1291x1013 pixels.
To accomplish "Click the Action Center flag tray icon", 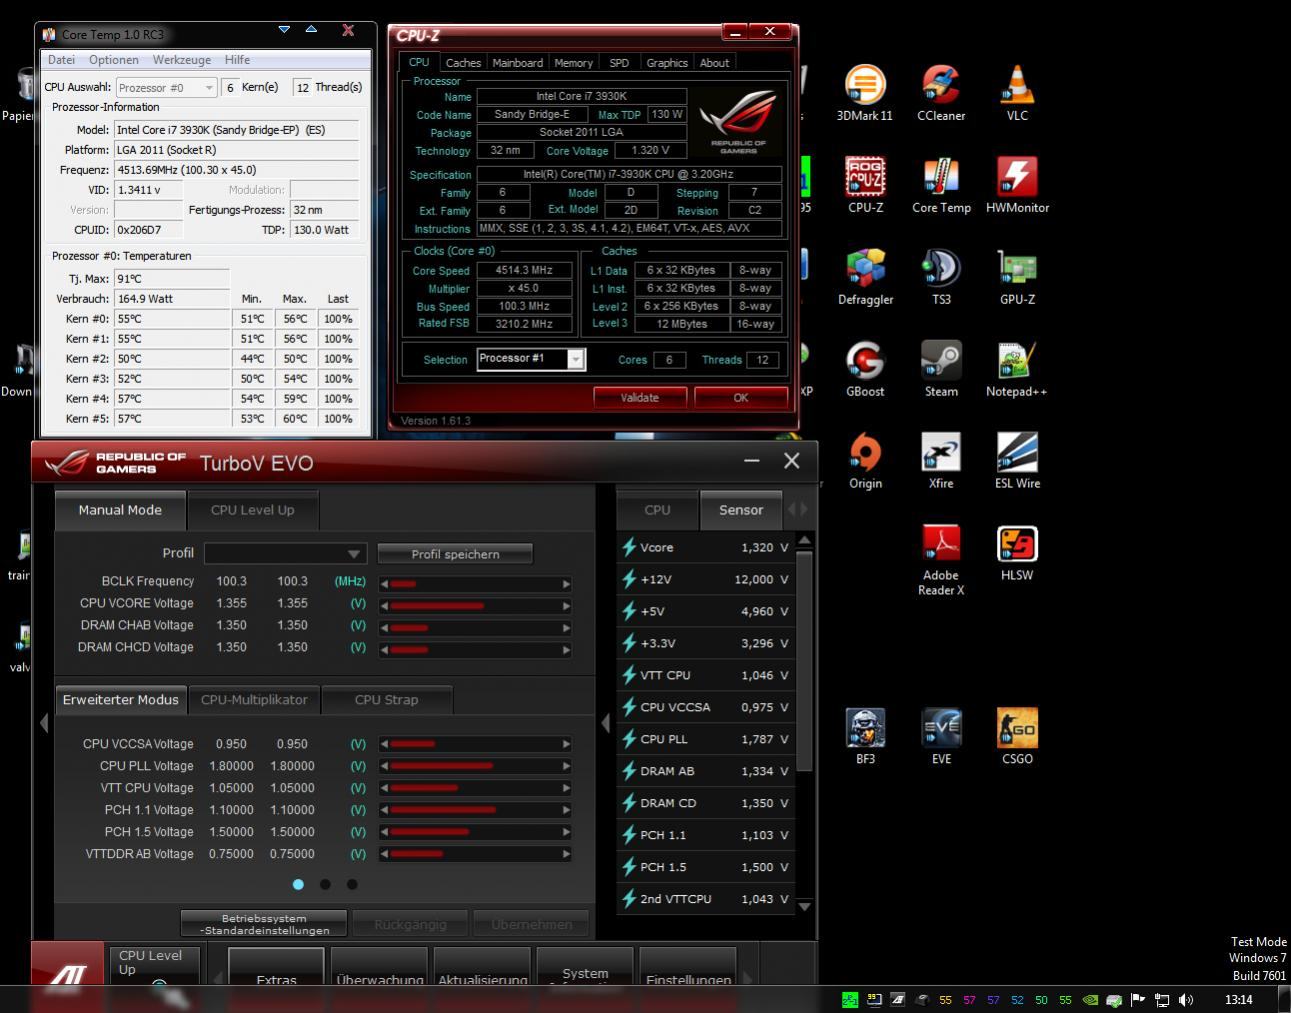I will pyautogui.click(x=1138, y=999).
